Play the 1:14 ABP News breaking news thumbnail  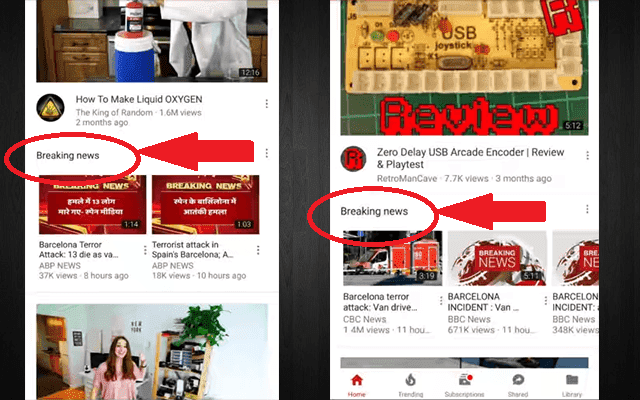pos(93,204)
